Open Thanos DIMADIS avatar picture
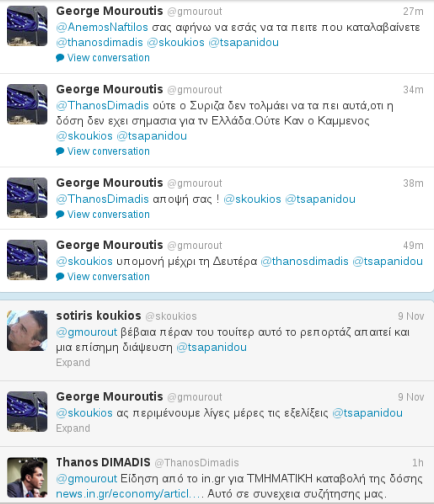Screen dimensions: 434x504 pyautogui.click(x=27, y=477)
